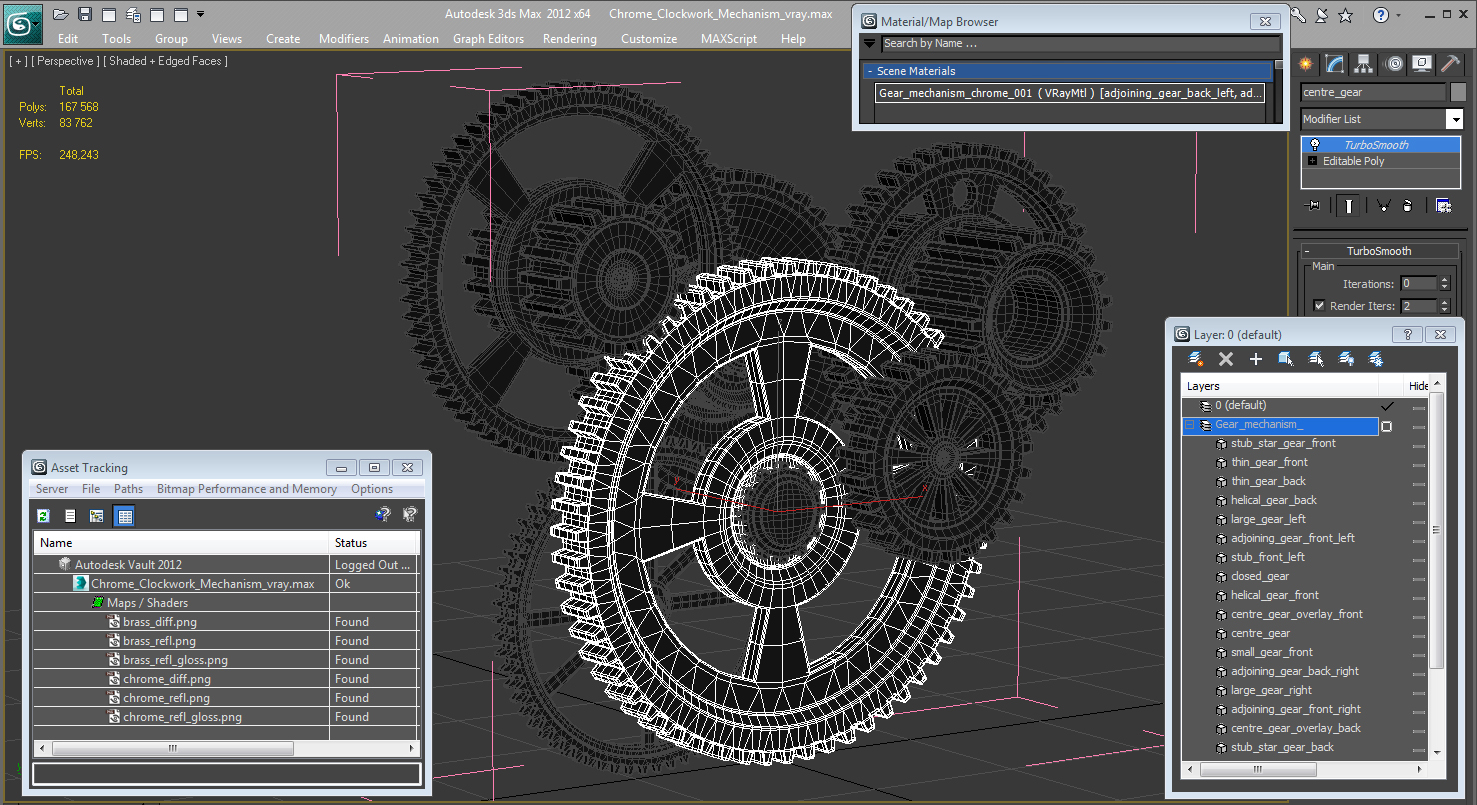Click the favorites star icon in title bar

1346,15
